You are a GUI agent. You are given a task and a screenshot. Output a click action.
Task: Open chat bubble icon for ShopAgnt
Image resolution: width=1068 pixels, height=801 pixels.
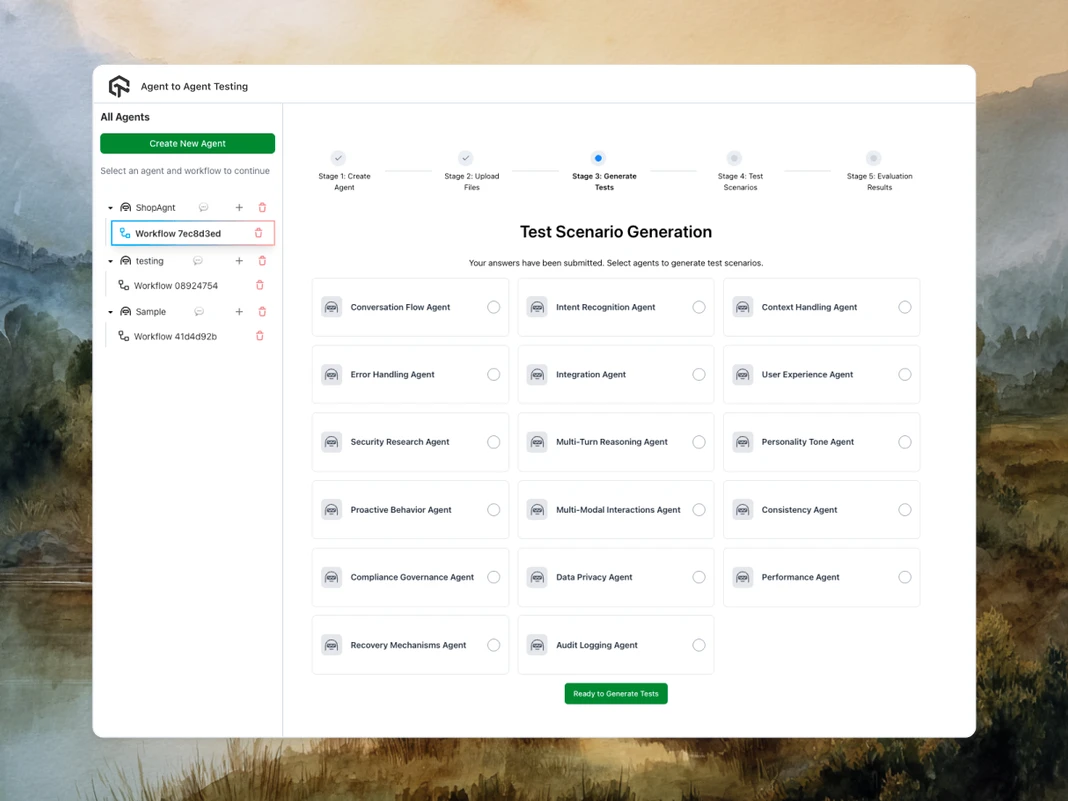(x=204, y=208)
